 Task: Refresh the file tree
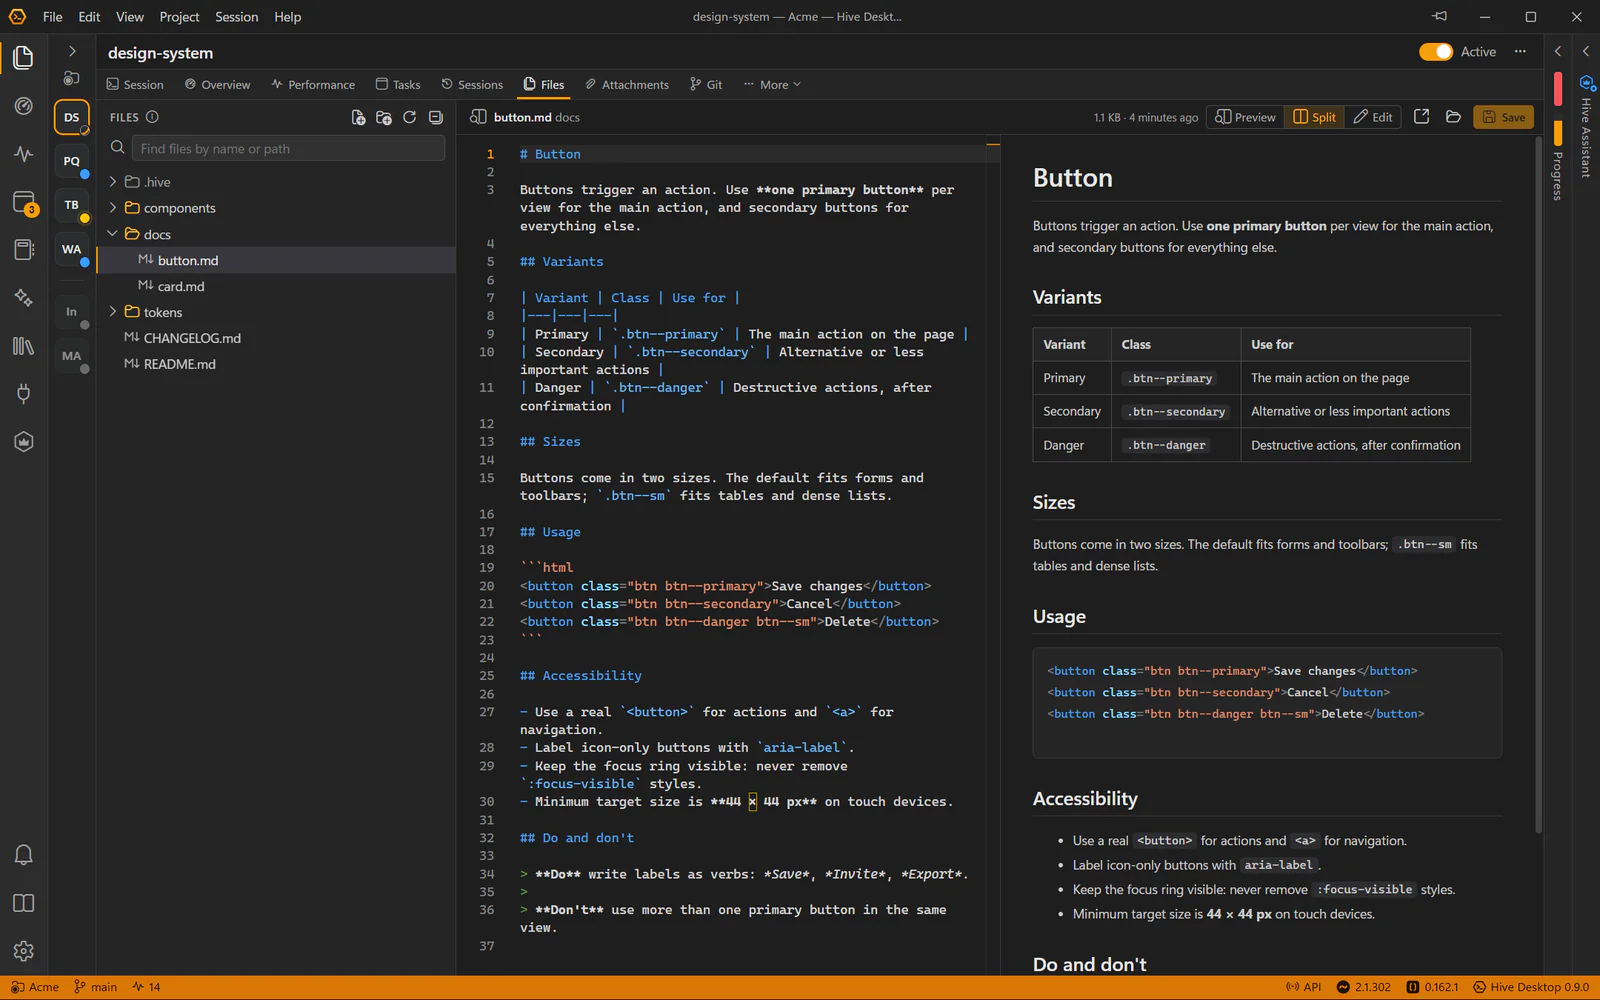(410, 117)
